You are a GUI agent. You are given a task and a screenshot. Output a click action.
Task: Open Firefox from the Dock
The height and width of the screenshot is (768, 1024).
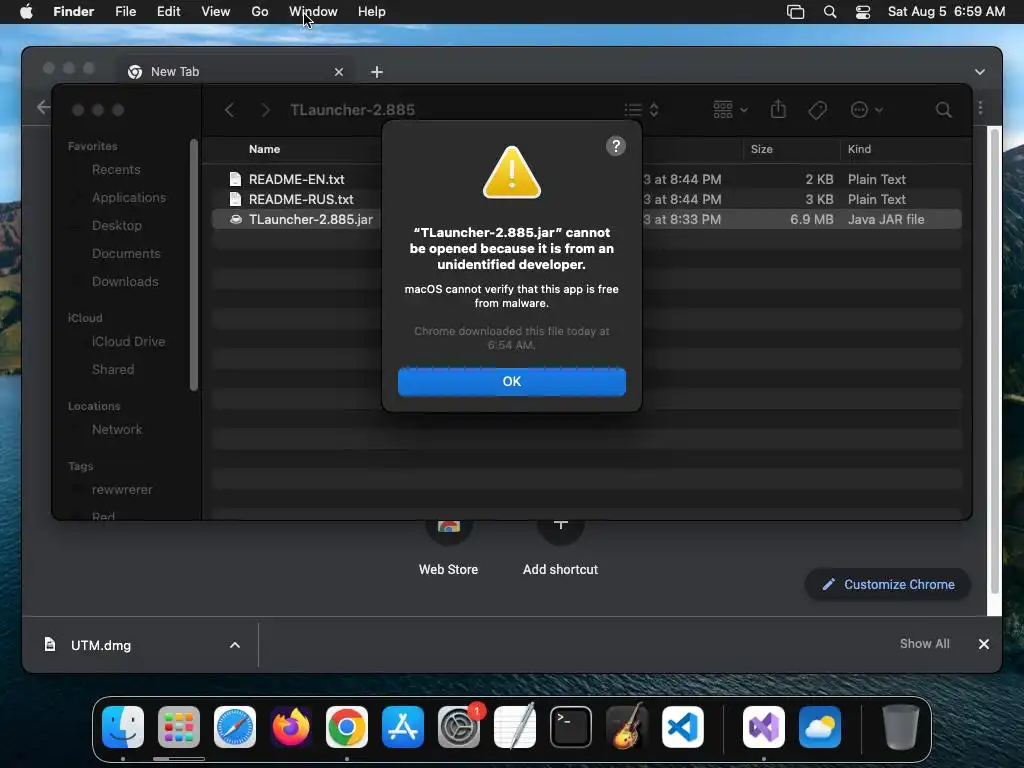pos(291,727)
